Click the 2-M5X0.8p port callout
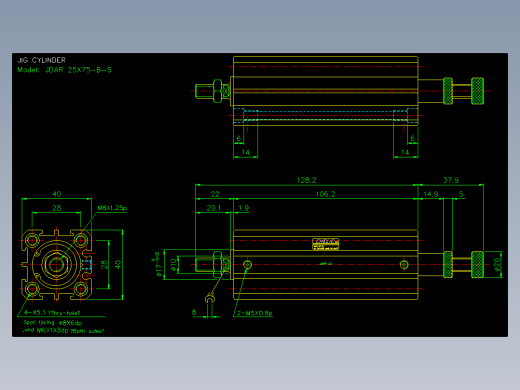 pos(255,313)
